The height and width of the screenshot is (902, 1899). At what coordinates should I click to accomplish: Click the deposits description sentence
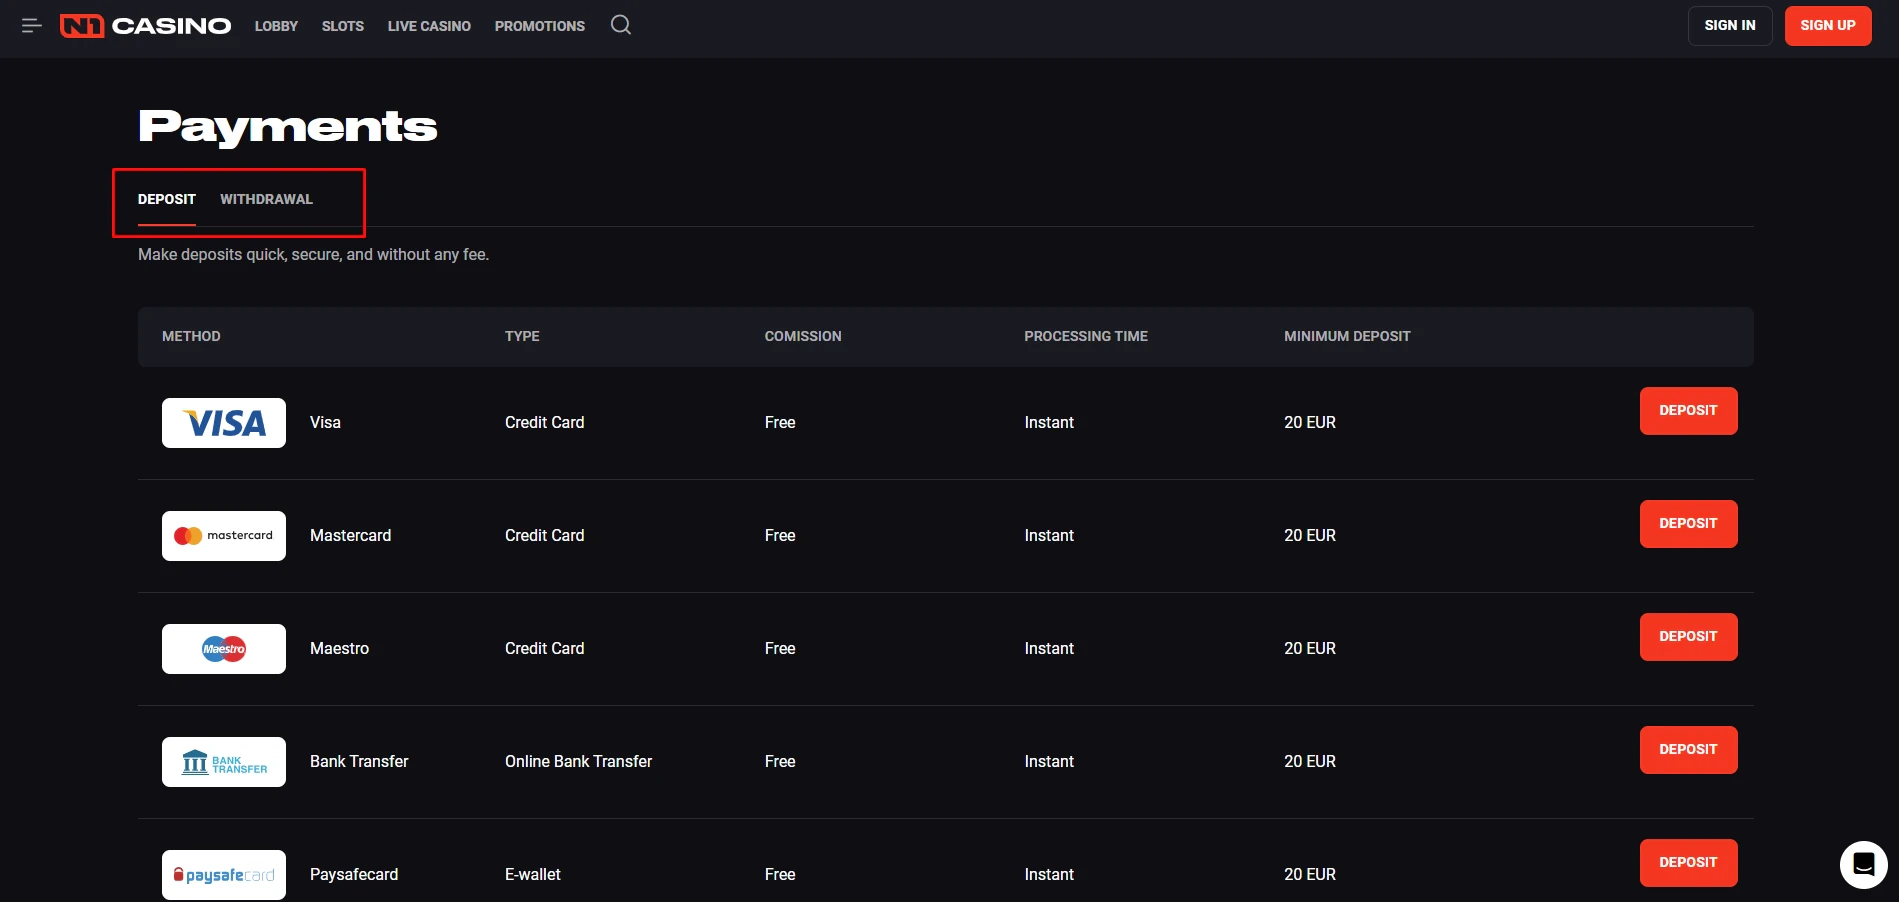[313, 255]
